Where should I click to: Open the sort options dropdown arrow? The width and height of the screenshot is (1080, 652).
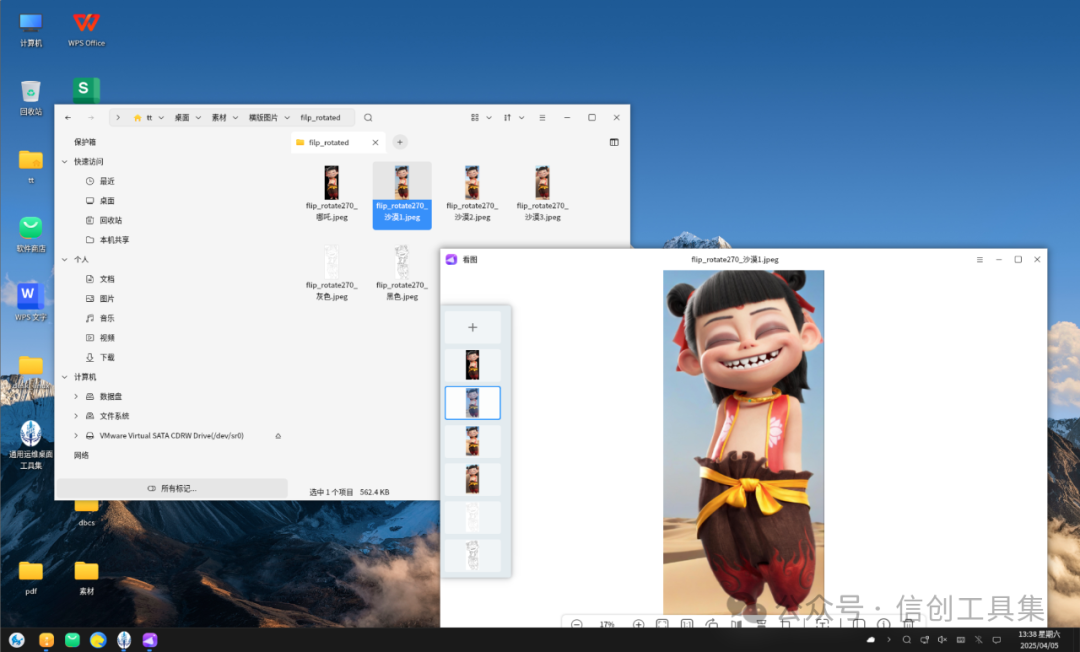pos(521,118)
